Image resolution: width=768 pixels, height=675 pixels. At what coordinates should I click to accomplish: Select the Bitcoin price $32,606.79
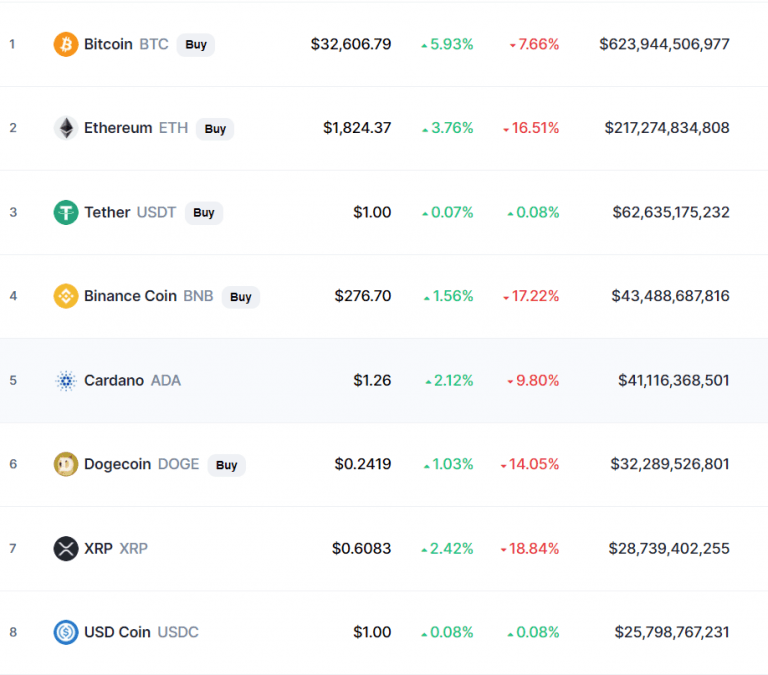click(x=351, y=45)
